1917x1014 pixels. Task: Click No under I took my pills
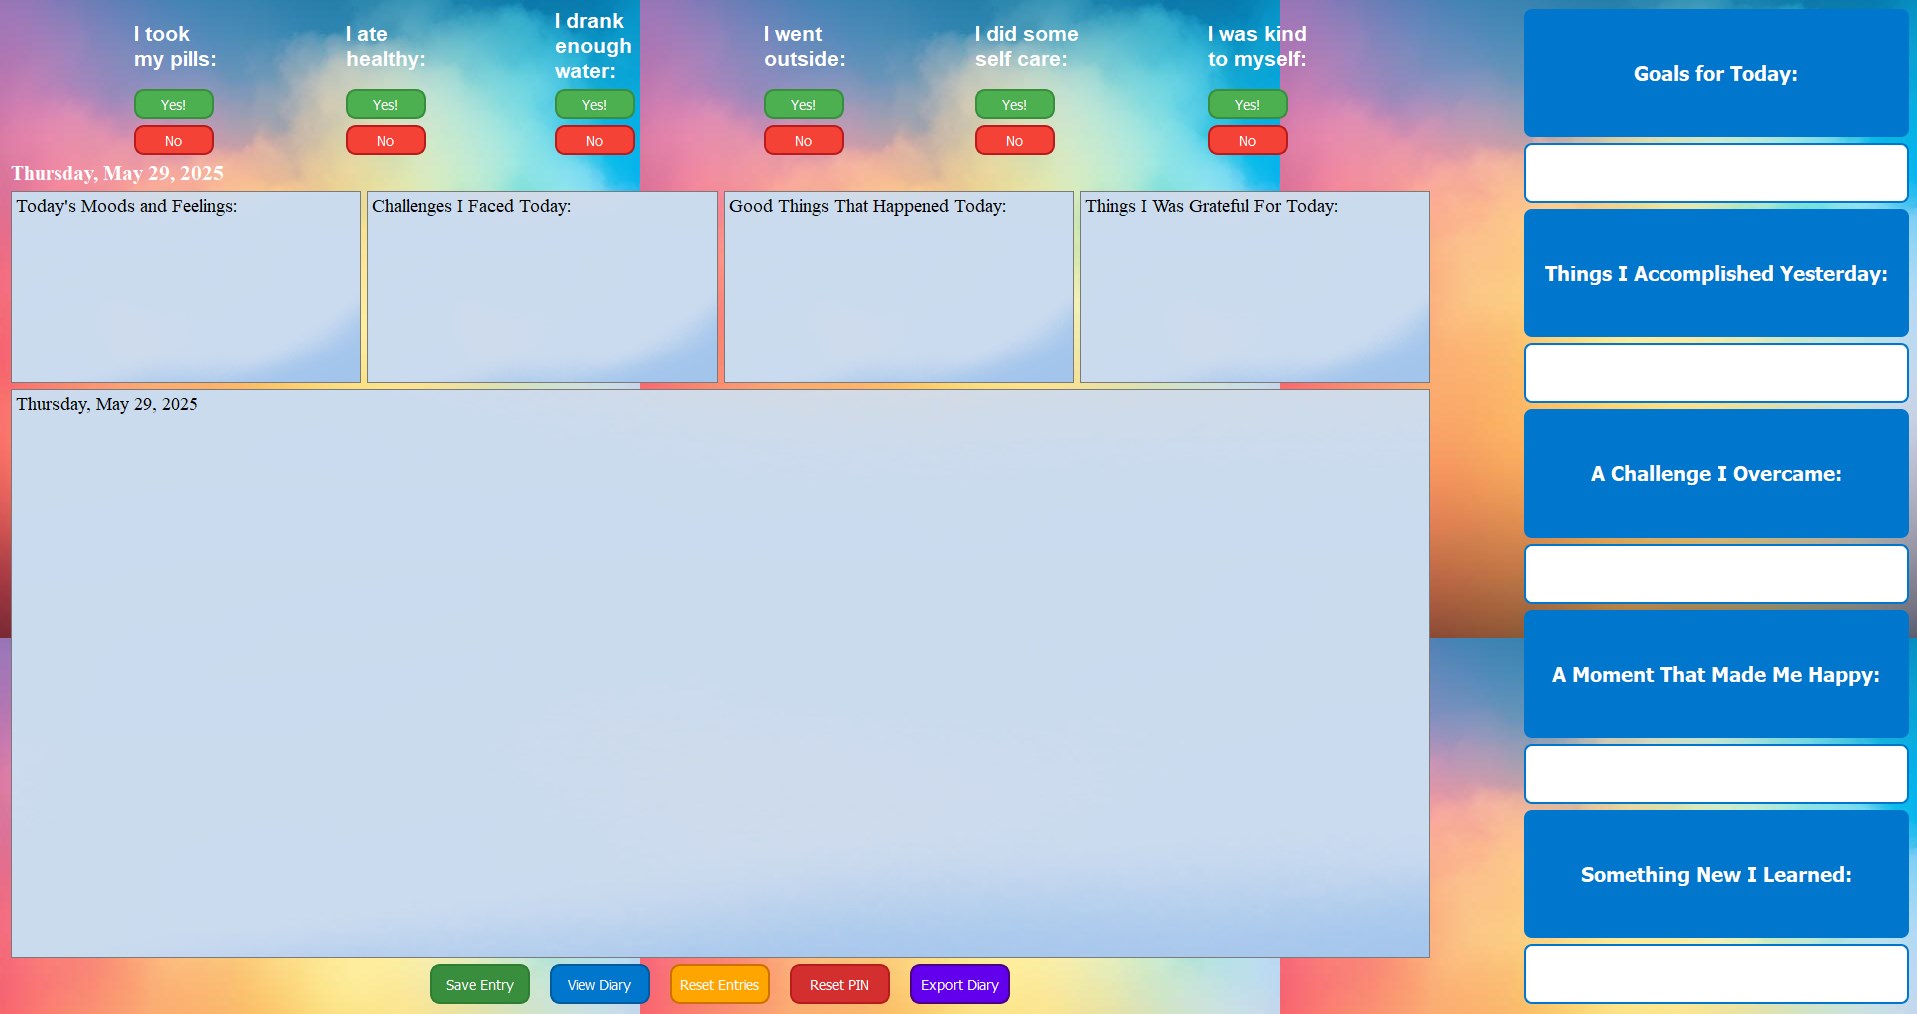tap(174, 141)
